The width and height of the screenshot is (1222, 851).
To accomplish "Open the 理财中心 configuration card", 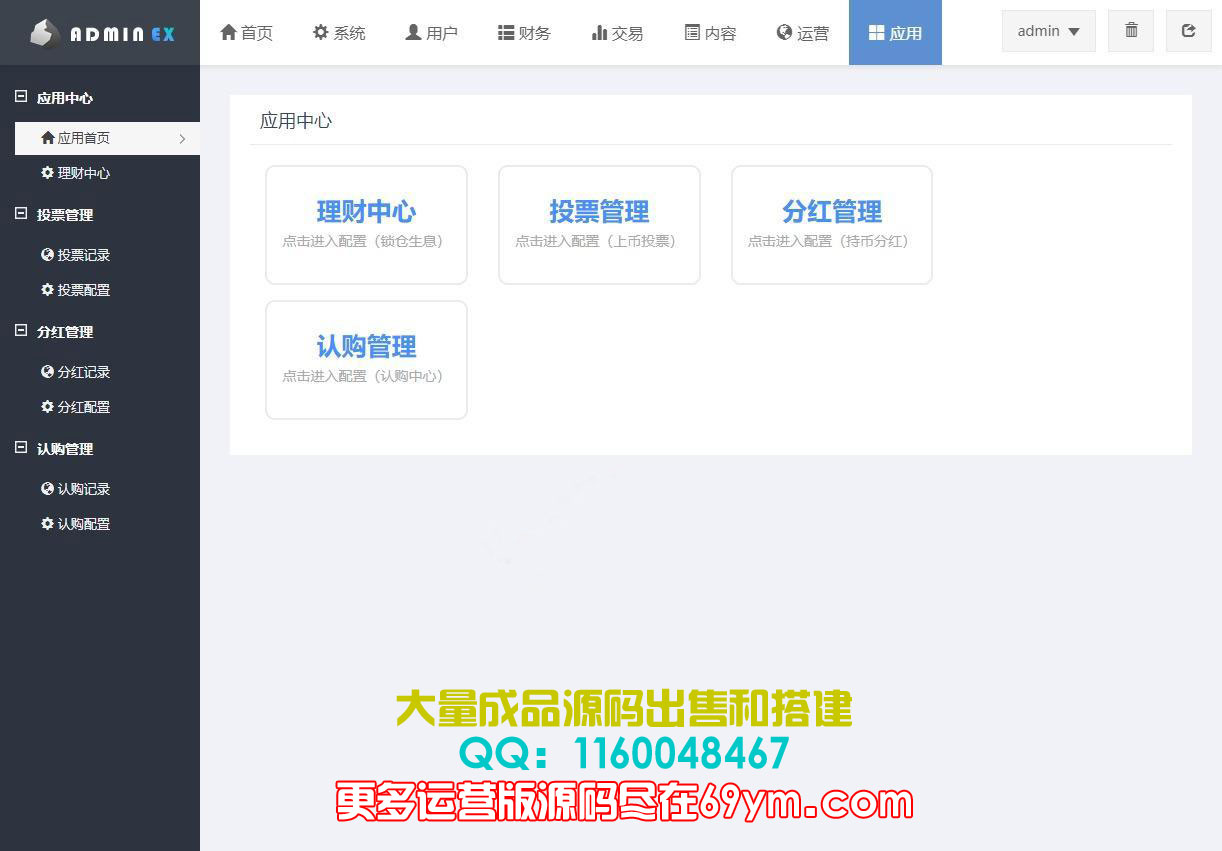I will point(366,225).
